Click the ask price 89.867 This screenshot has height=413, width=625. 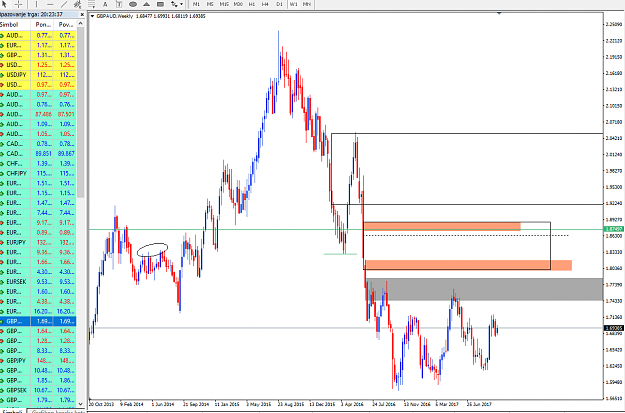[x=66, y=154]
